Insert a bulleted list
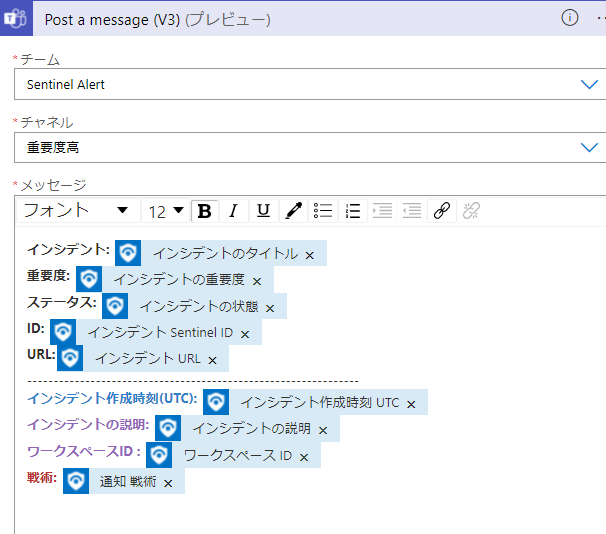Viewport: 606px width, 534px height. pyautogui.click(x=323, y=211)
